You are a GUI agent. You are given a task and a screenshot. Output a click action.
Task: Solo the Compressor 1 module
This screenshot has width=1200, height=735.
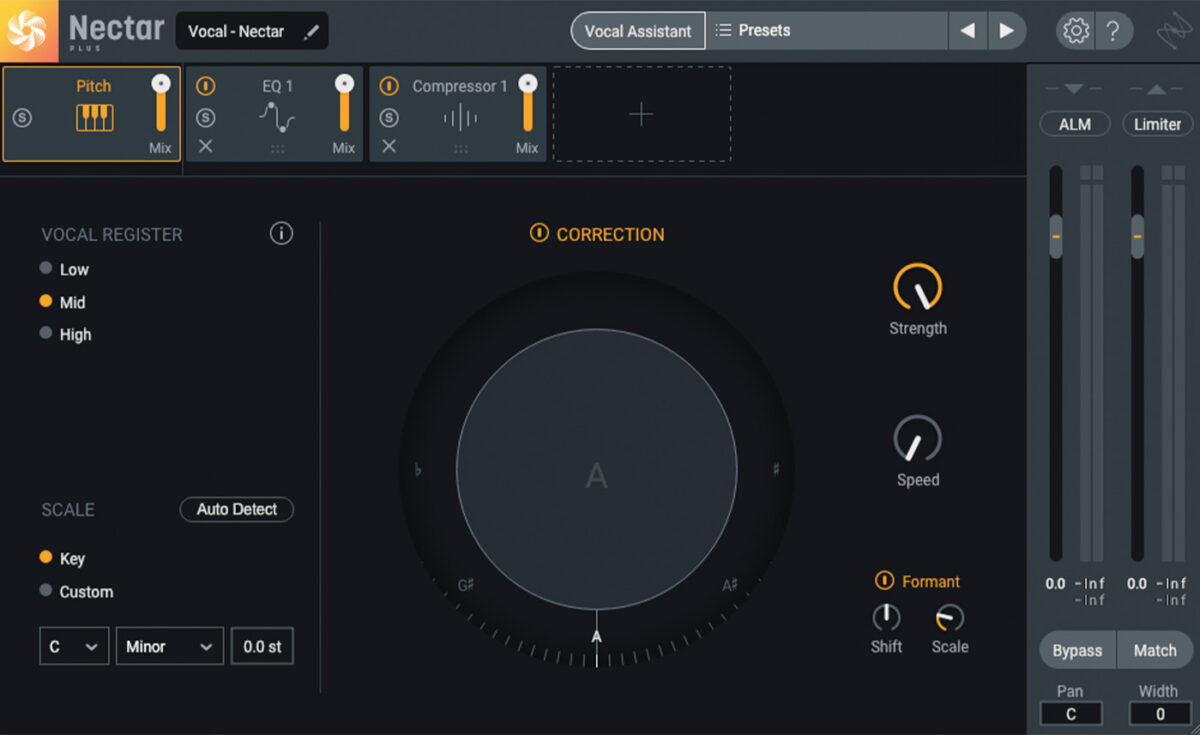(389, 118)
